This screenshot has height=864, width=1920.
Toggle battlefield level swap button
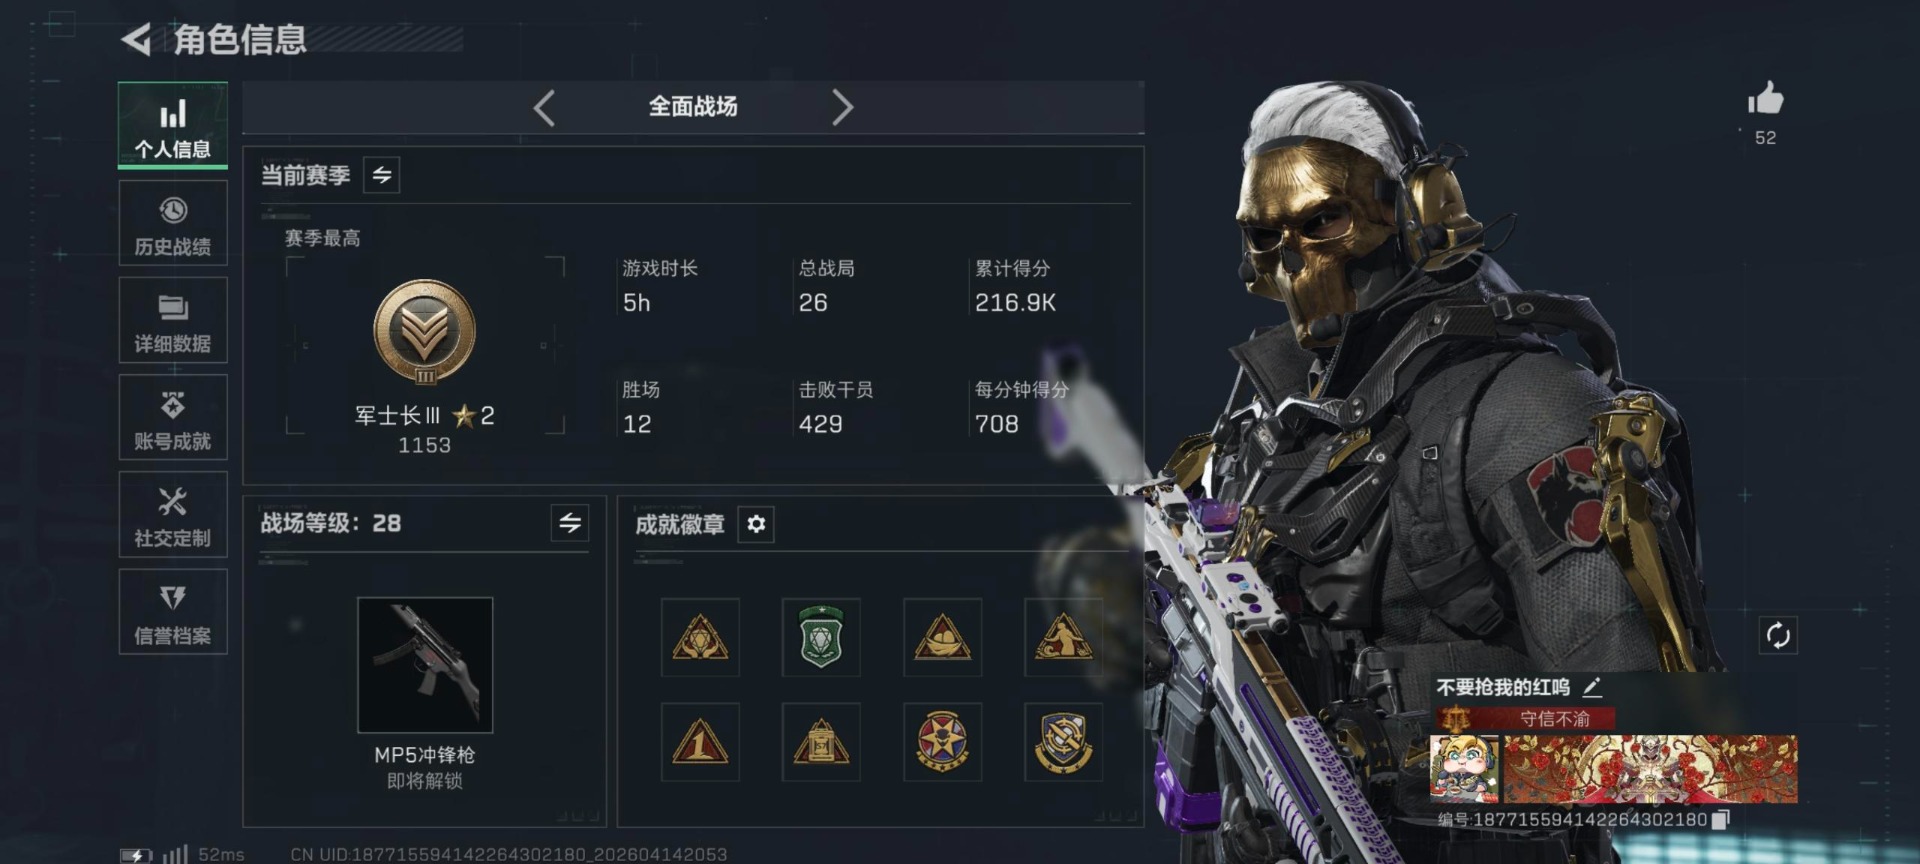pos(570,523)
